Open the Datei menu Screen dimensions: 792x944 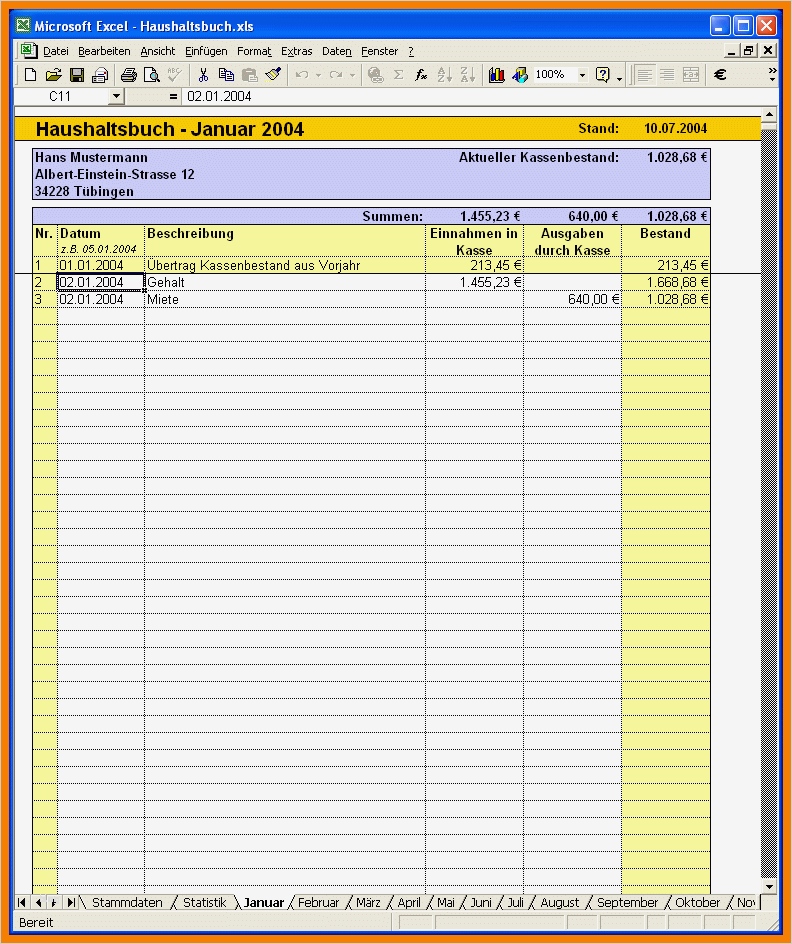pos(56,51)
